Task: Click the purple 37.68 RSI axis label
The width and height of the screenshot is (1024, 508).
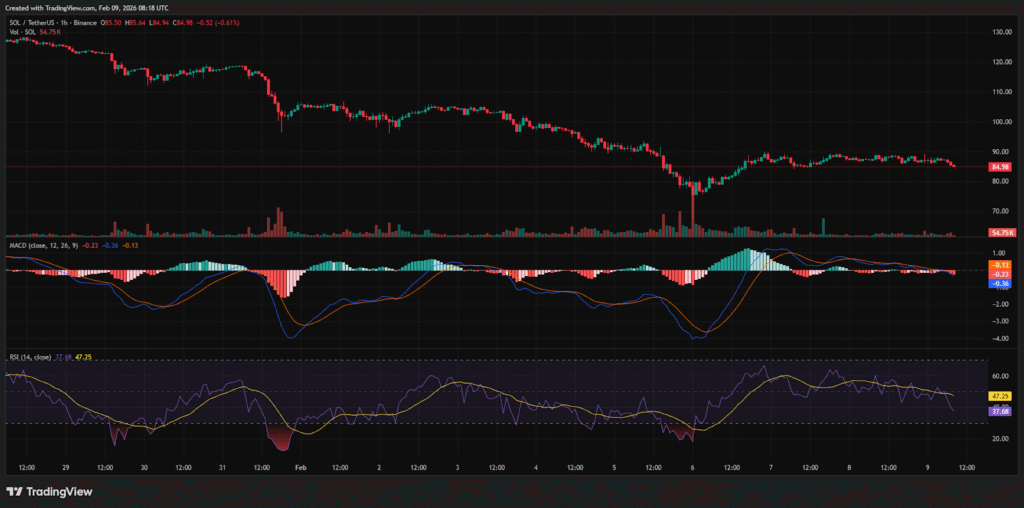Action: (1000, 411)
